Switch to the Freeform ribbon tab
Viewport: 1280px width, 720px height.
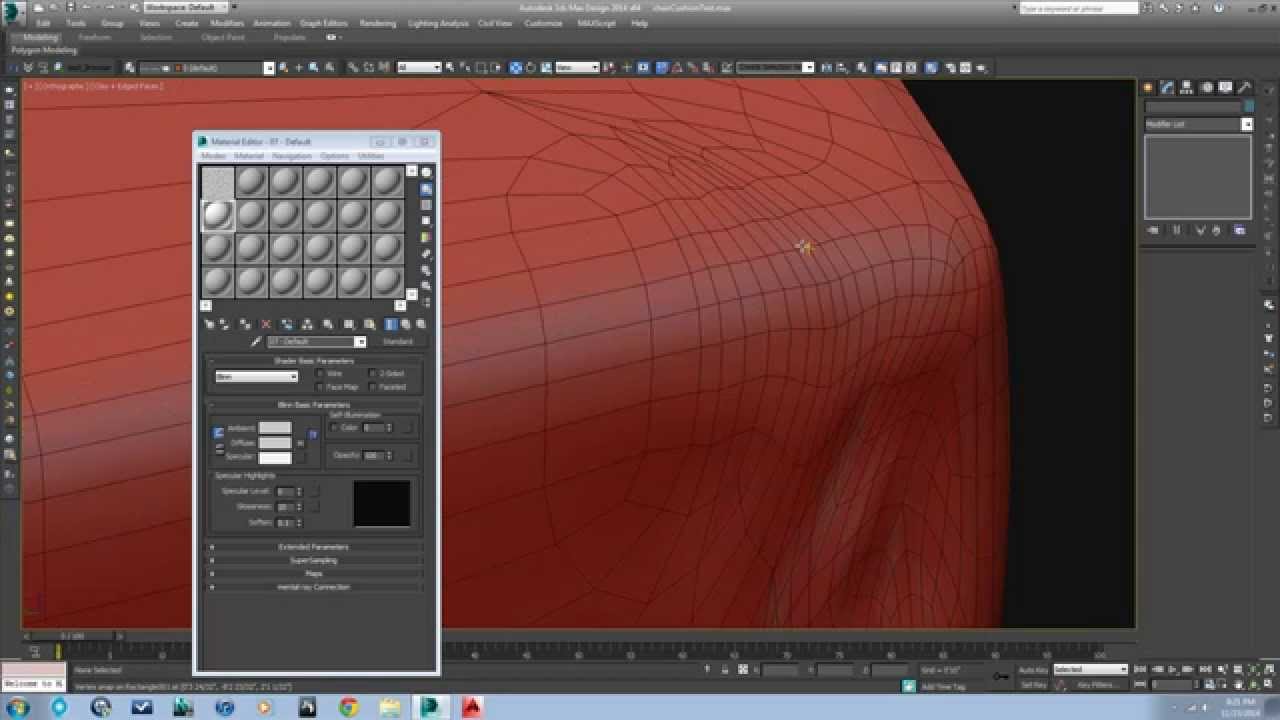(95, 37)
